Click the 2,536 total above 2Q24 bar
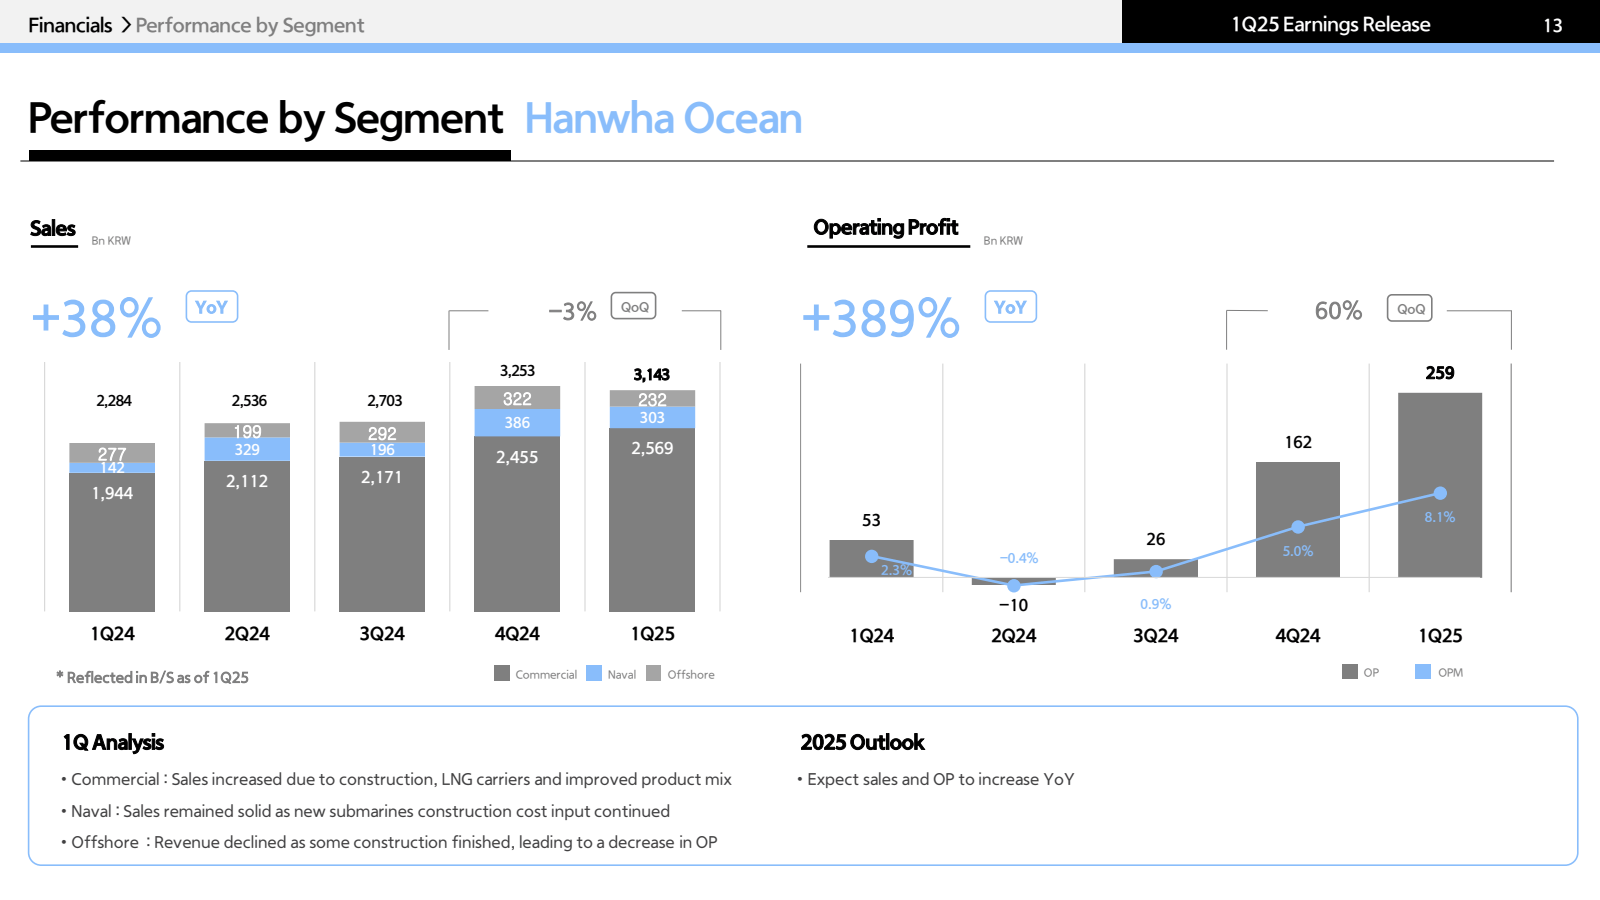1600x900 pixels. (x=249, y=401)
